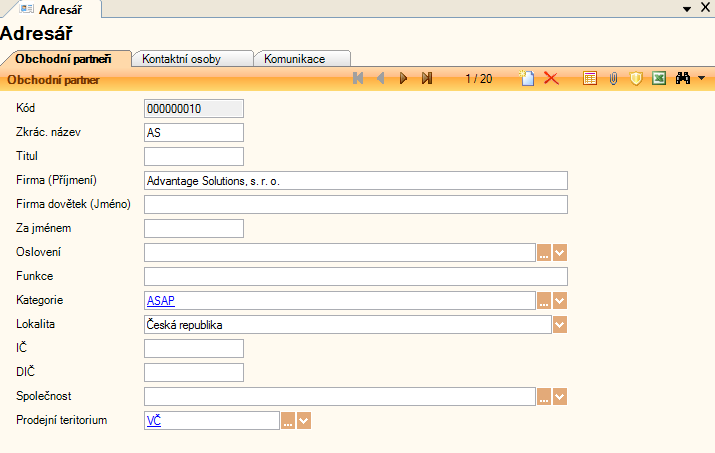Export to Excel
The image size is (715, 453).
[659, 79]
